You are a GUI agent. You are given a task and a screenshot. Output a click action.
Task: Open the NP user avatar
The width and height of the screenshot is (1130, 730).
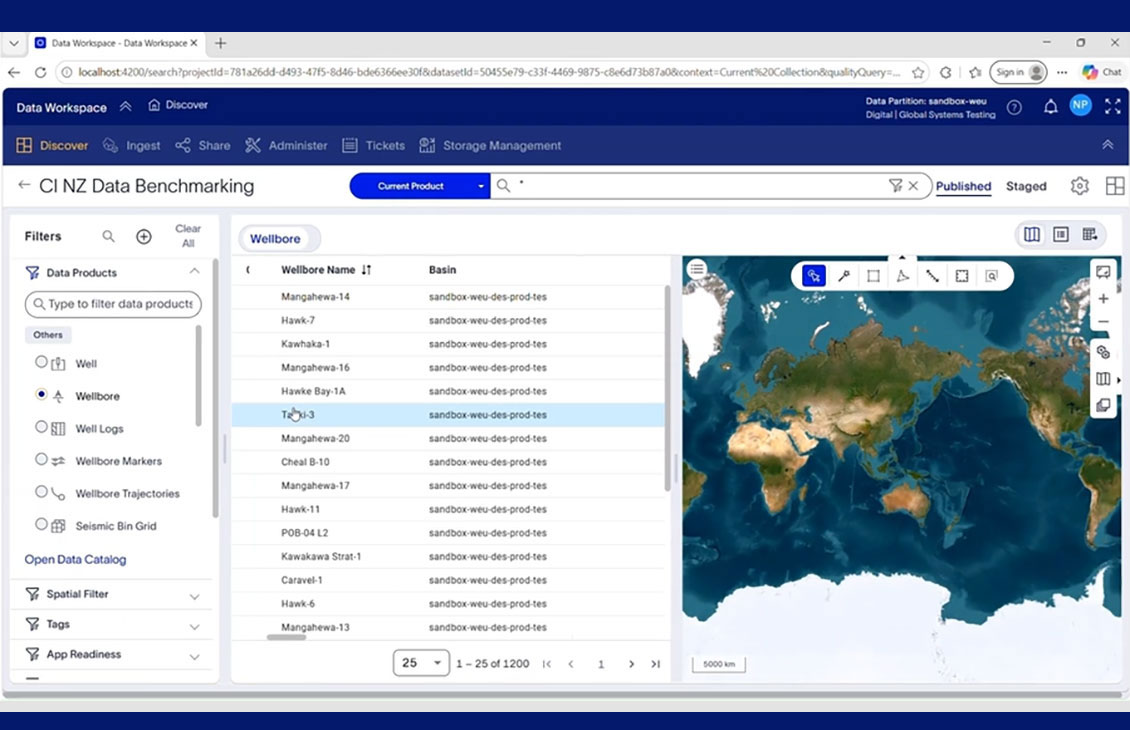(x=1080, y=105)
